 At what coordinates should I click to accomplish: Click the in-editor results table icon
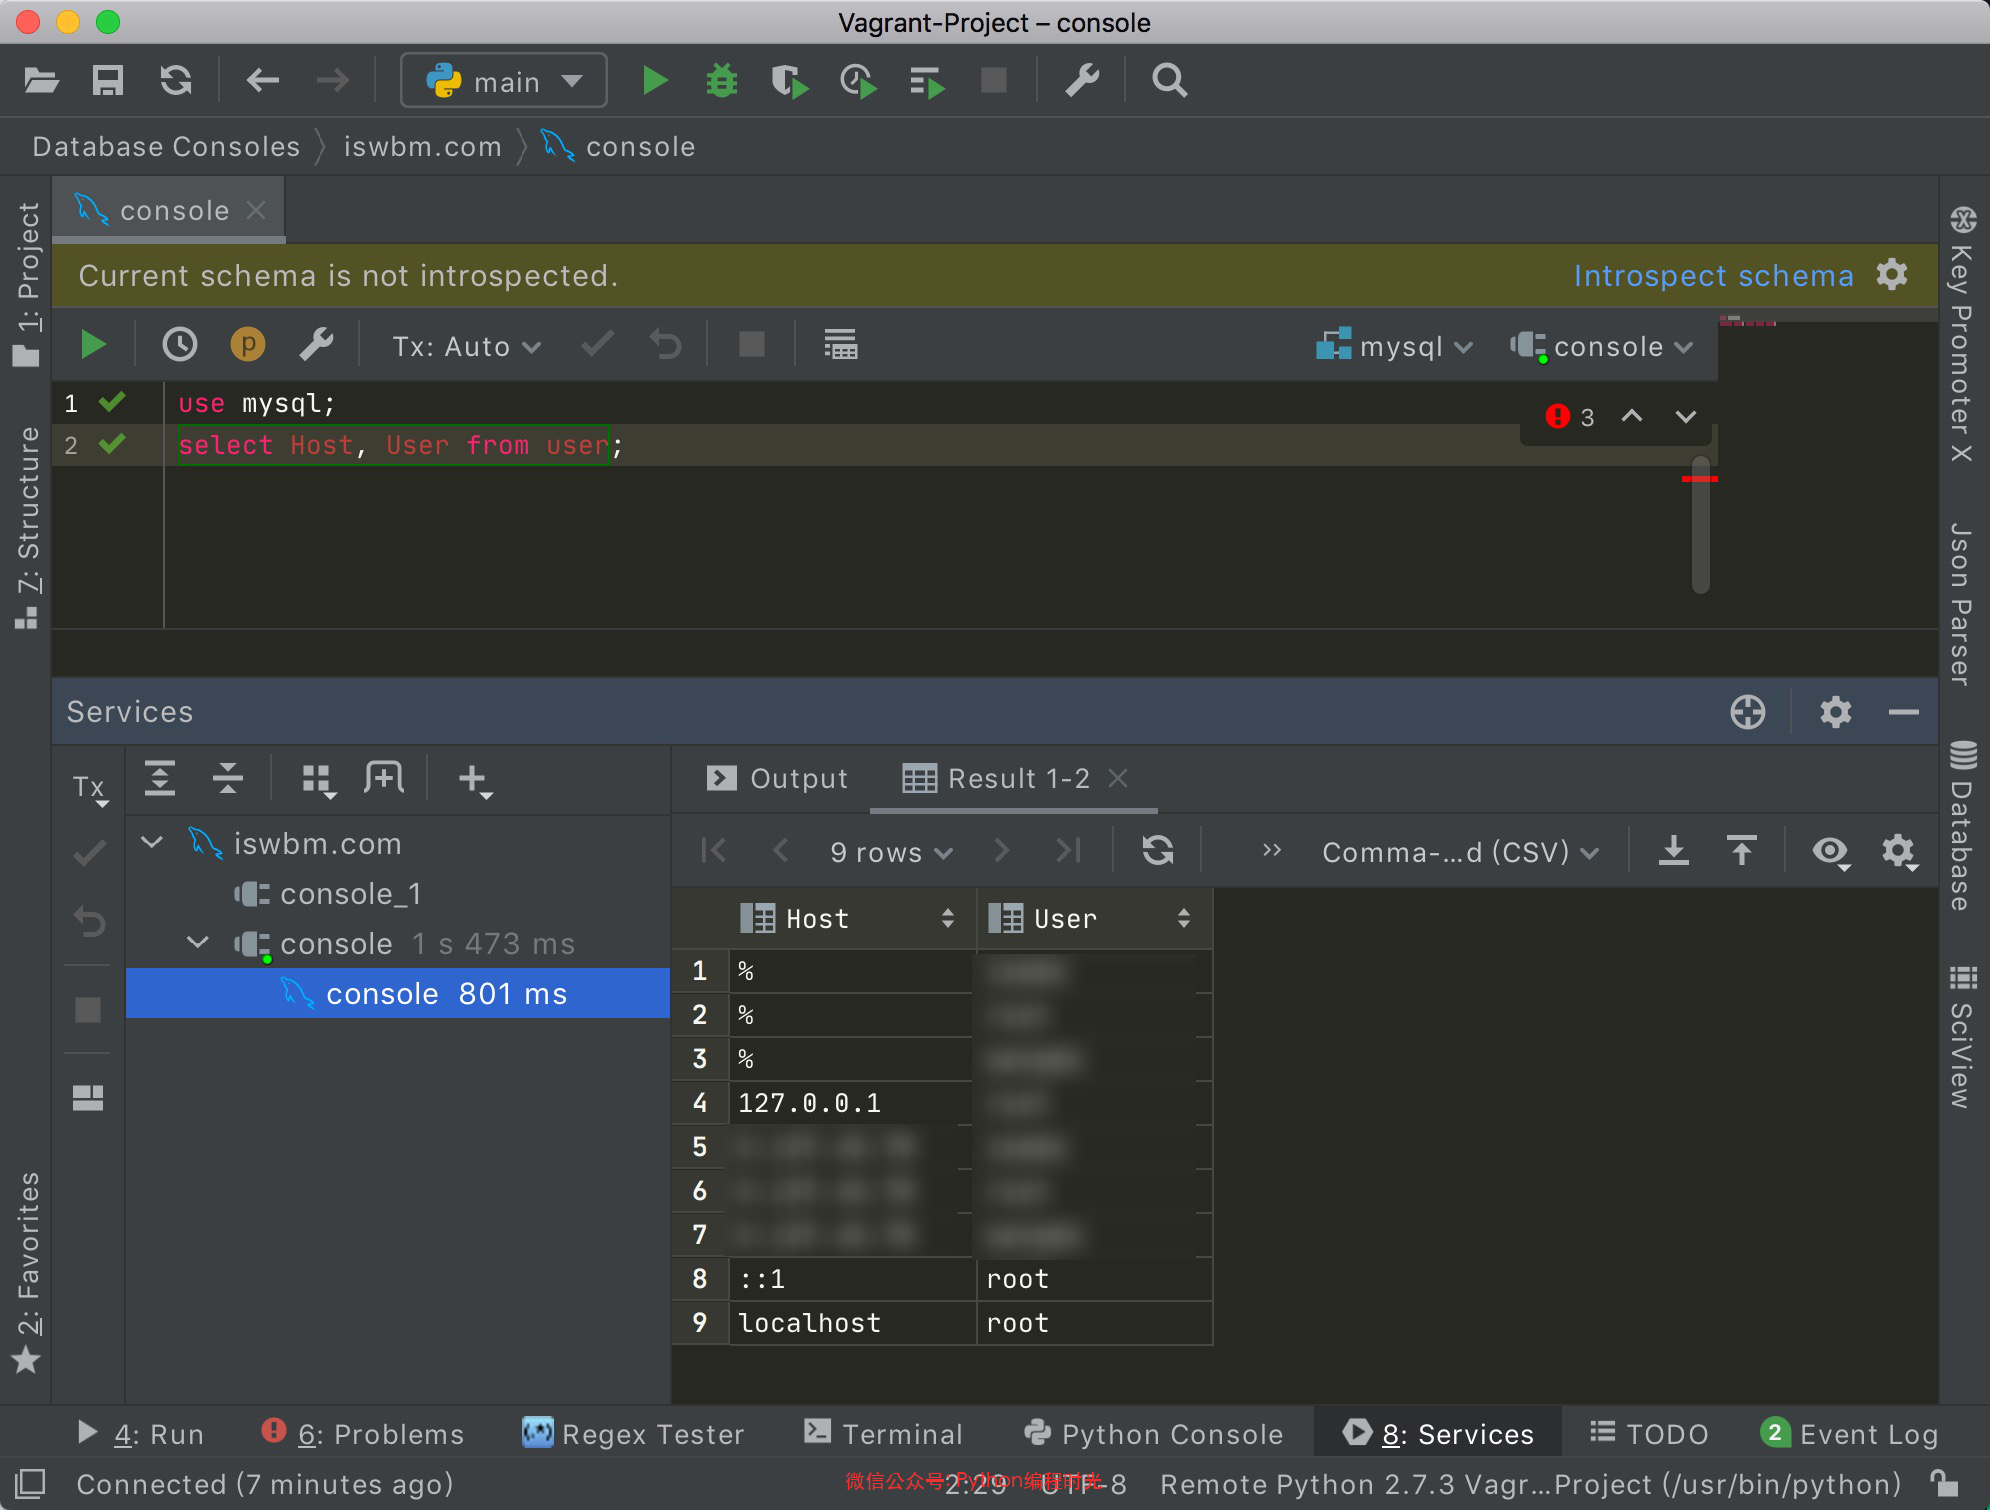[840, 345]
